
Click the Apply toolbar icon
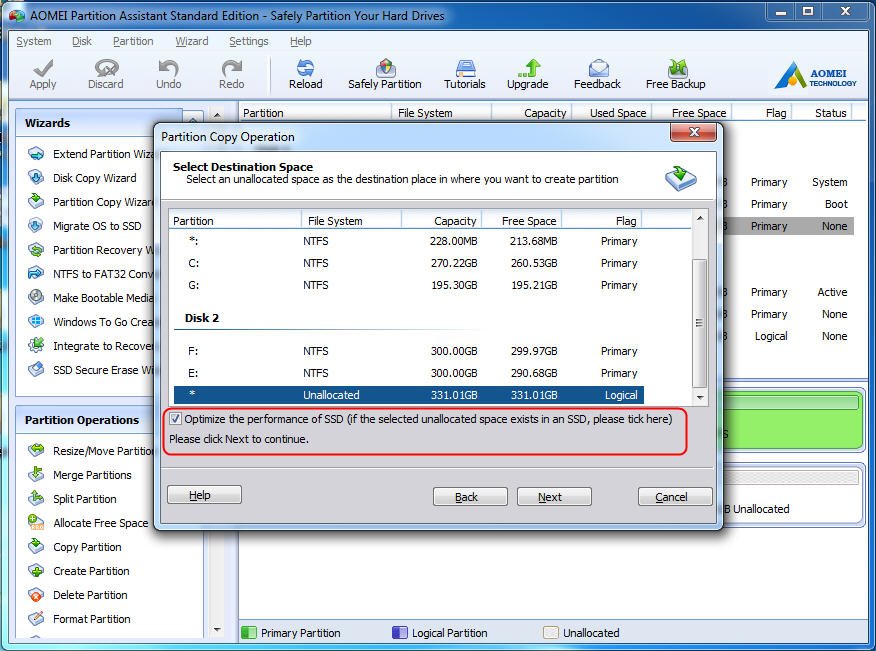(43, 75)
